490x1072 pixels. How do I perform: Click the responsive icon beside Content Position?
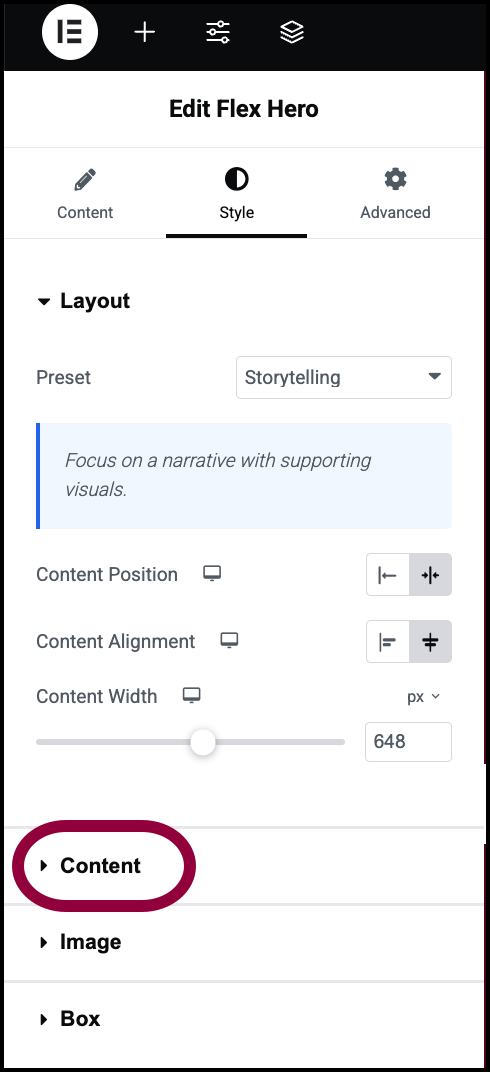(212, 574)
